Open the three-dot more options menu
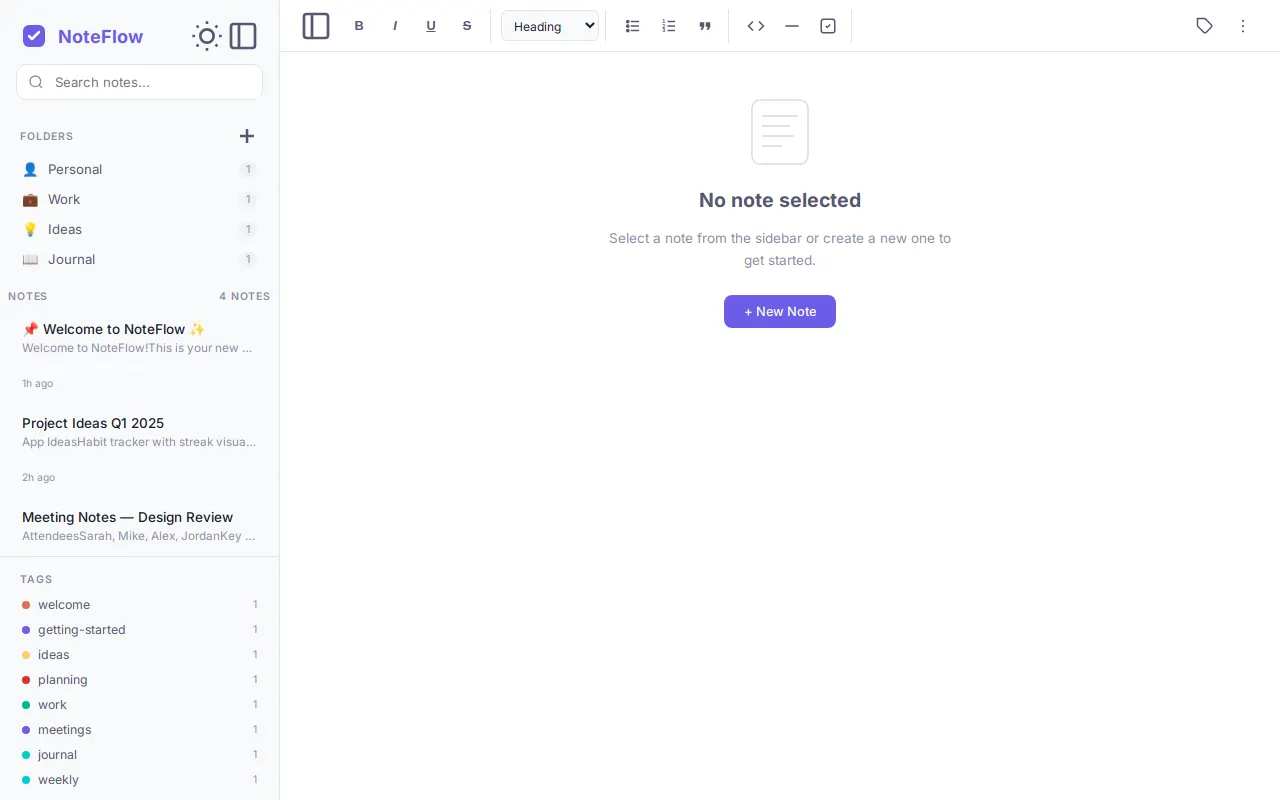The height and width of the screenshot is (800, 1280). [1243, 26]
